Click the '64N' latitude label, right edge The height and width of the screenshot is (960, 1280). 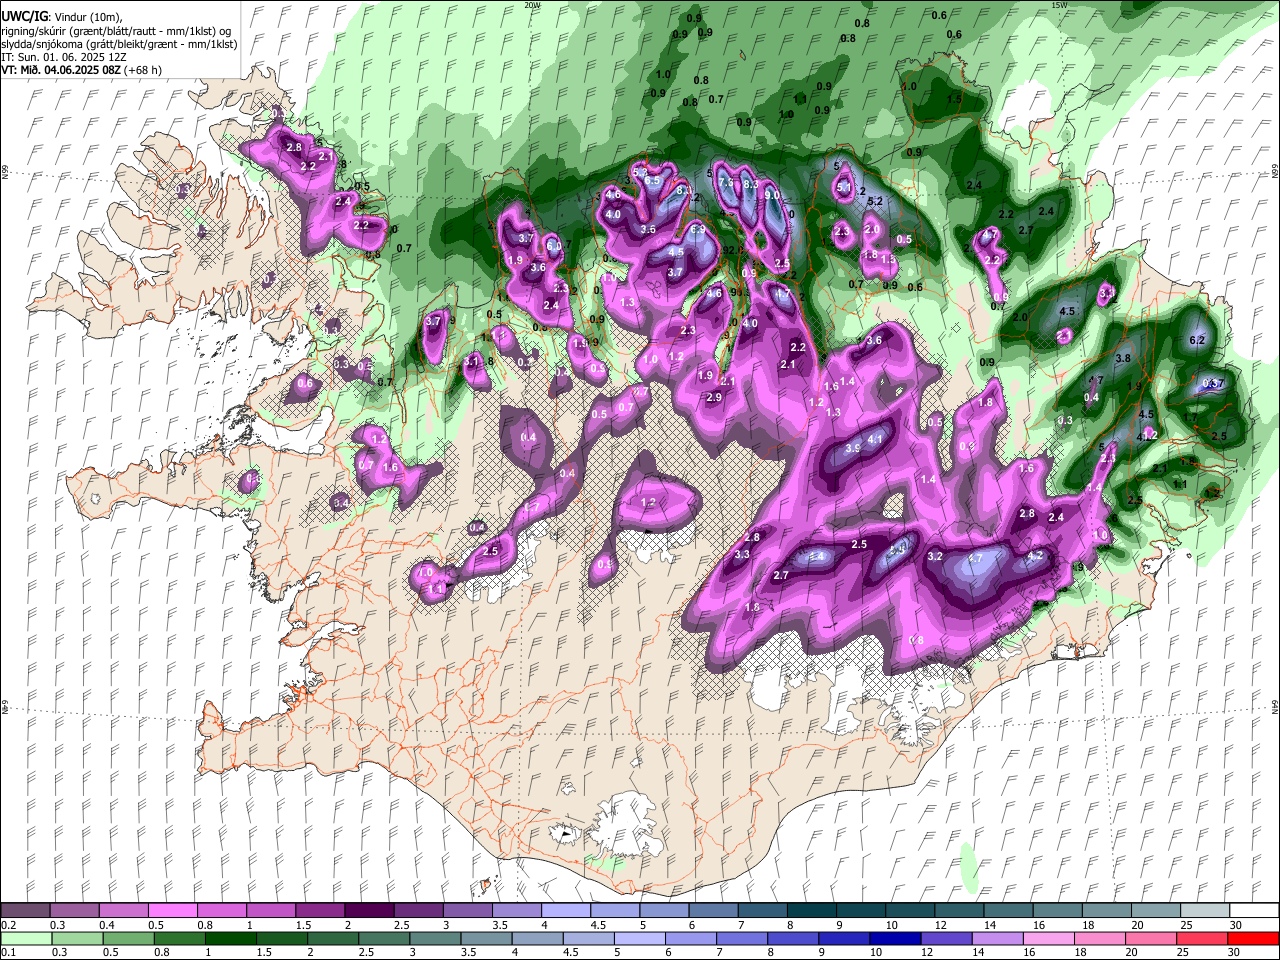tap(1275, 706)
